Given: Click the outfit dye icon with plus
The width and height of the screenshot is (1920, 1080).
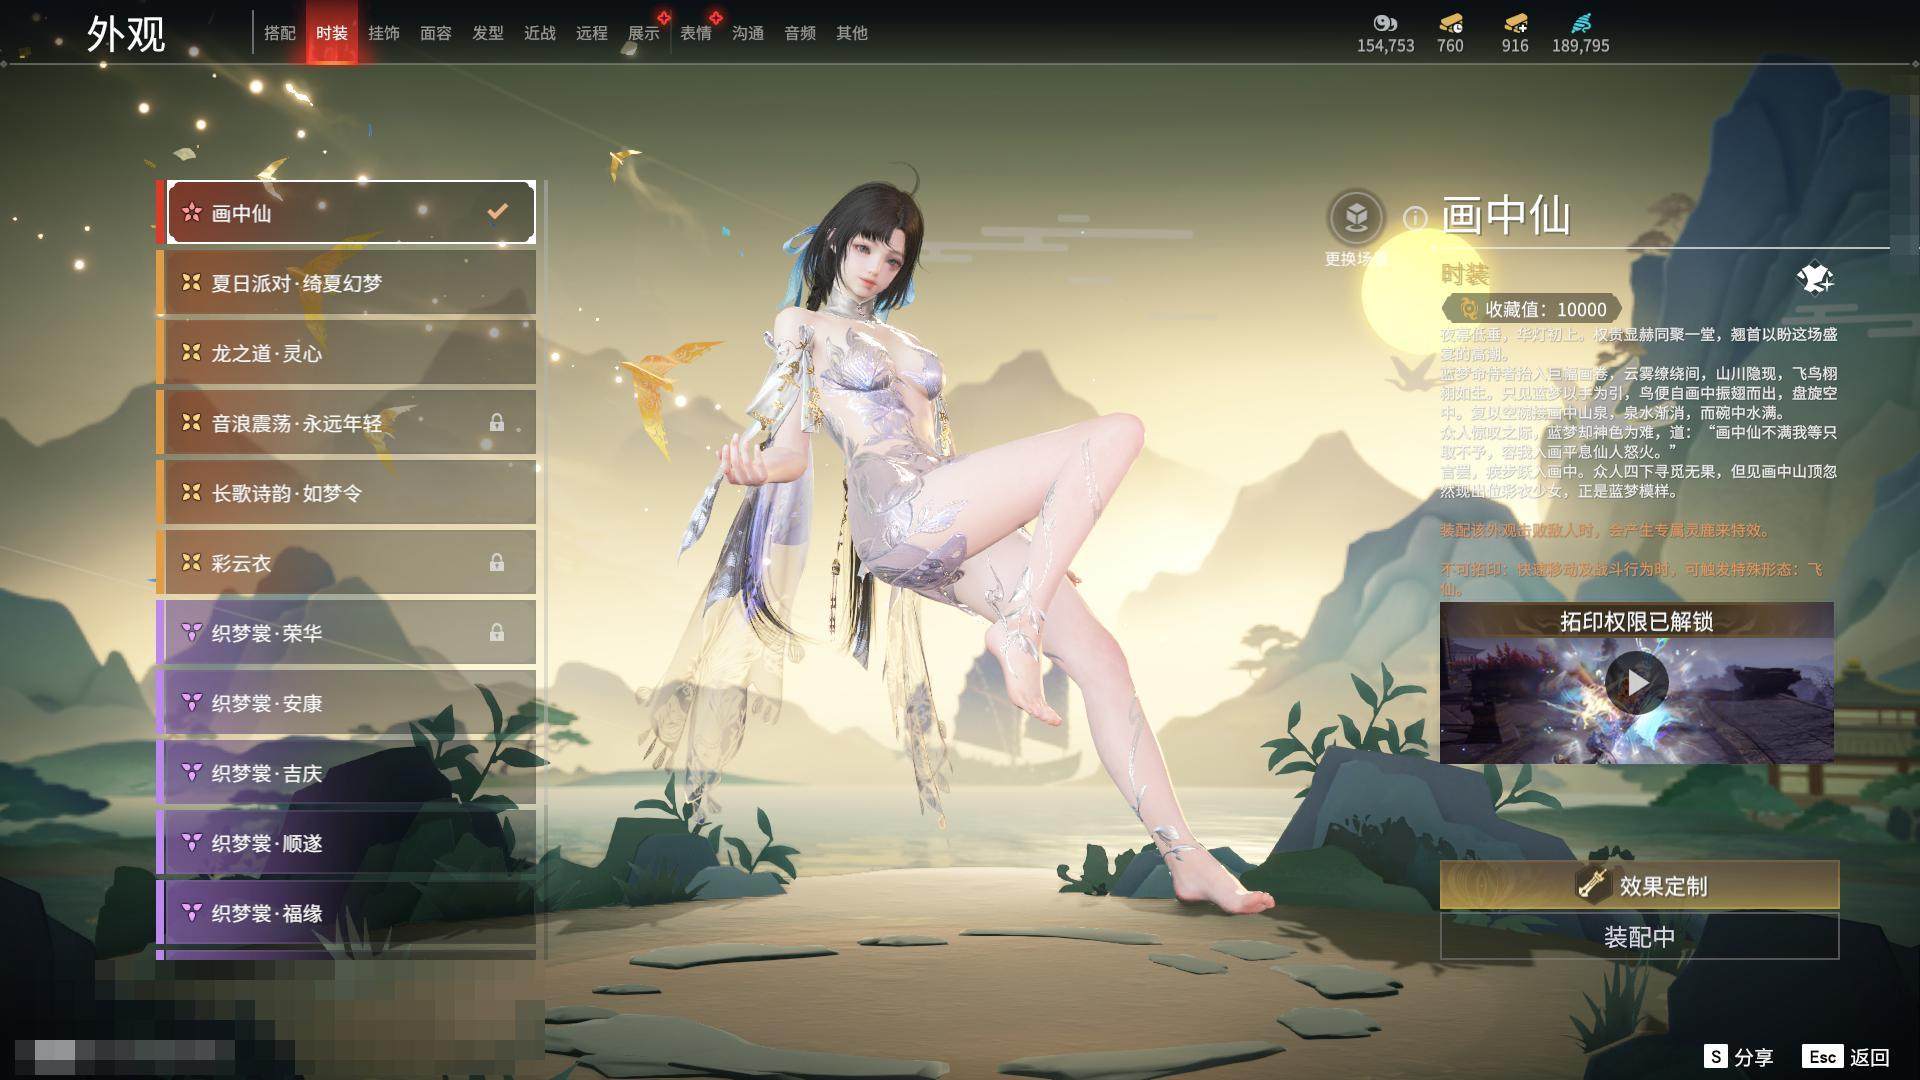Looking at the screenshot, I should tap(1814, 279).
